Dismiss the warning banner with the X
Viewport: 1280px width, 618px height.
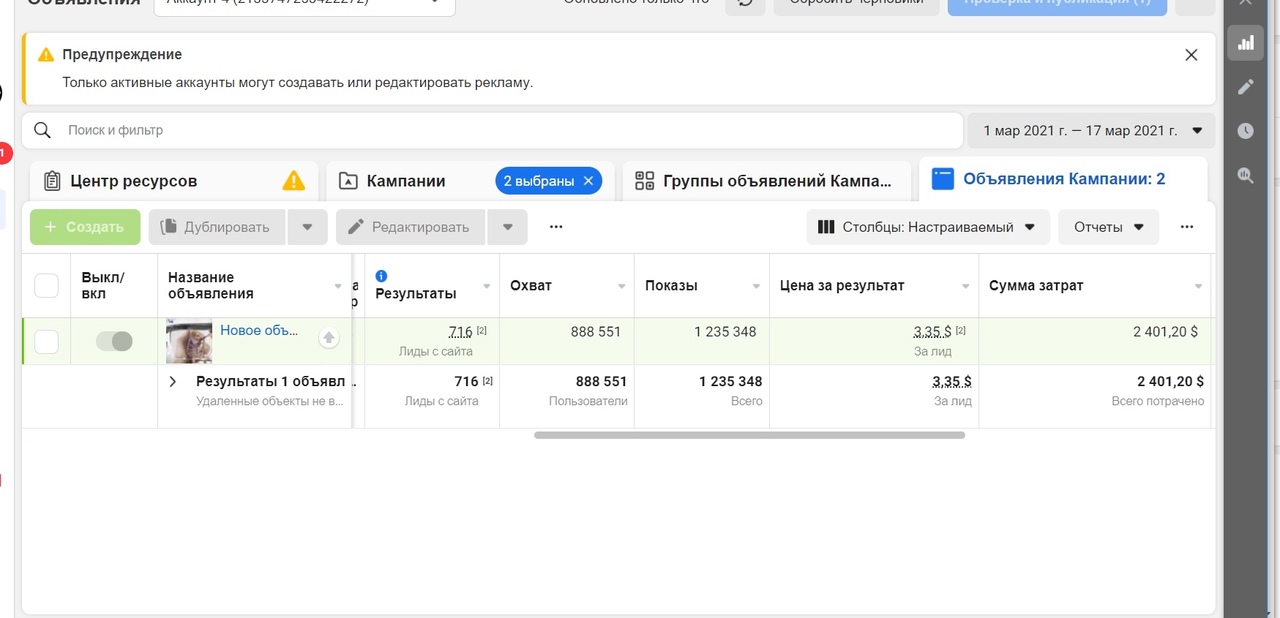pos(1191,55)
